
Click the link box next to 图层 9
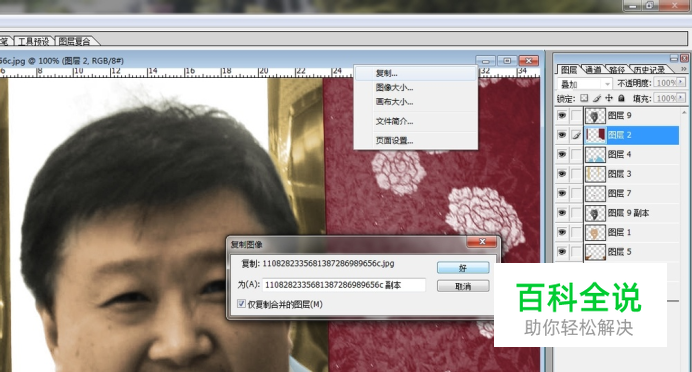coord(576,116)
